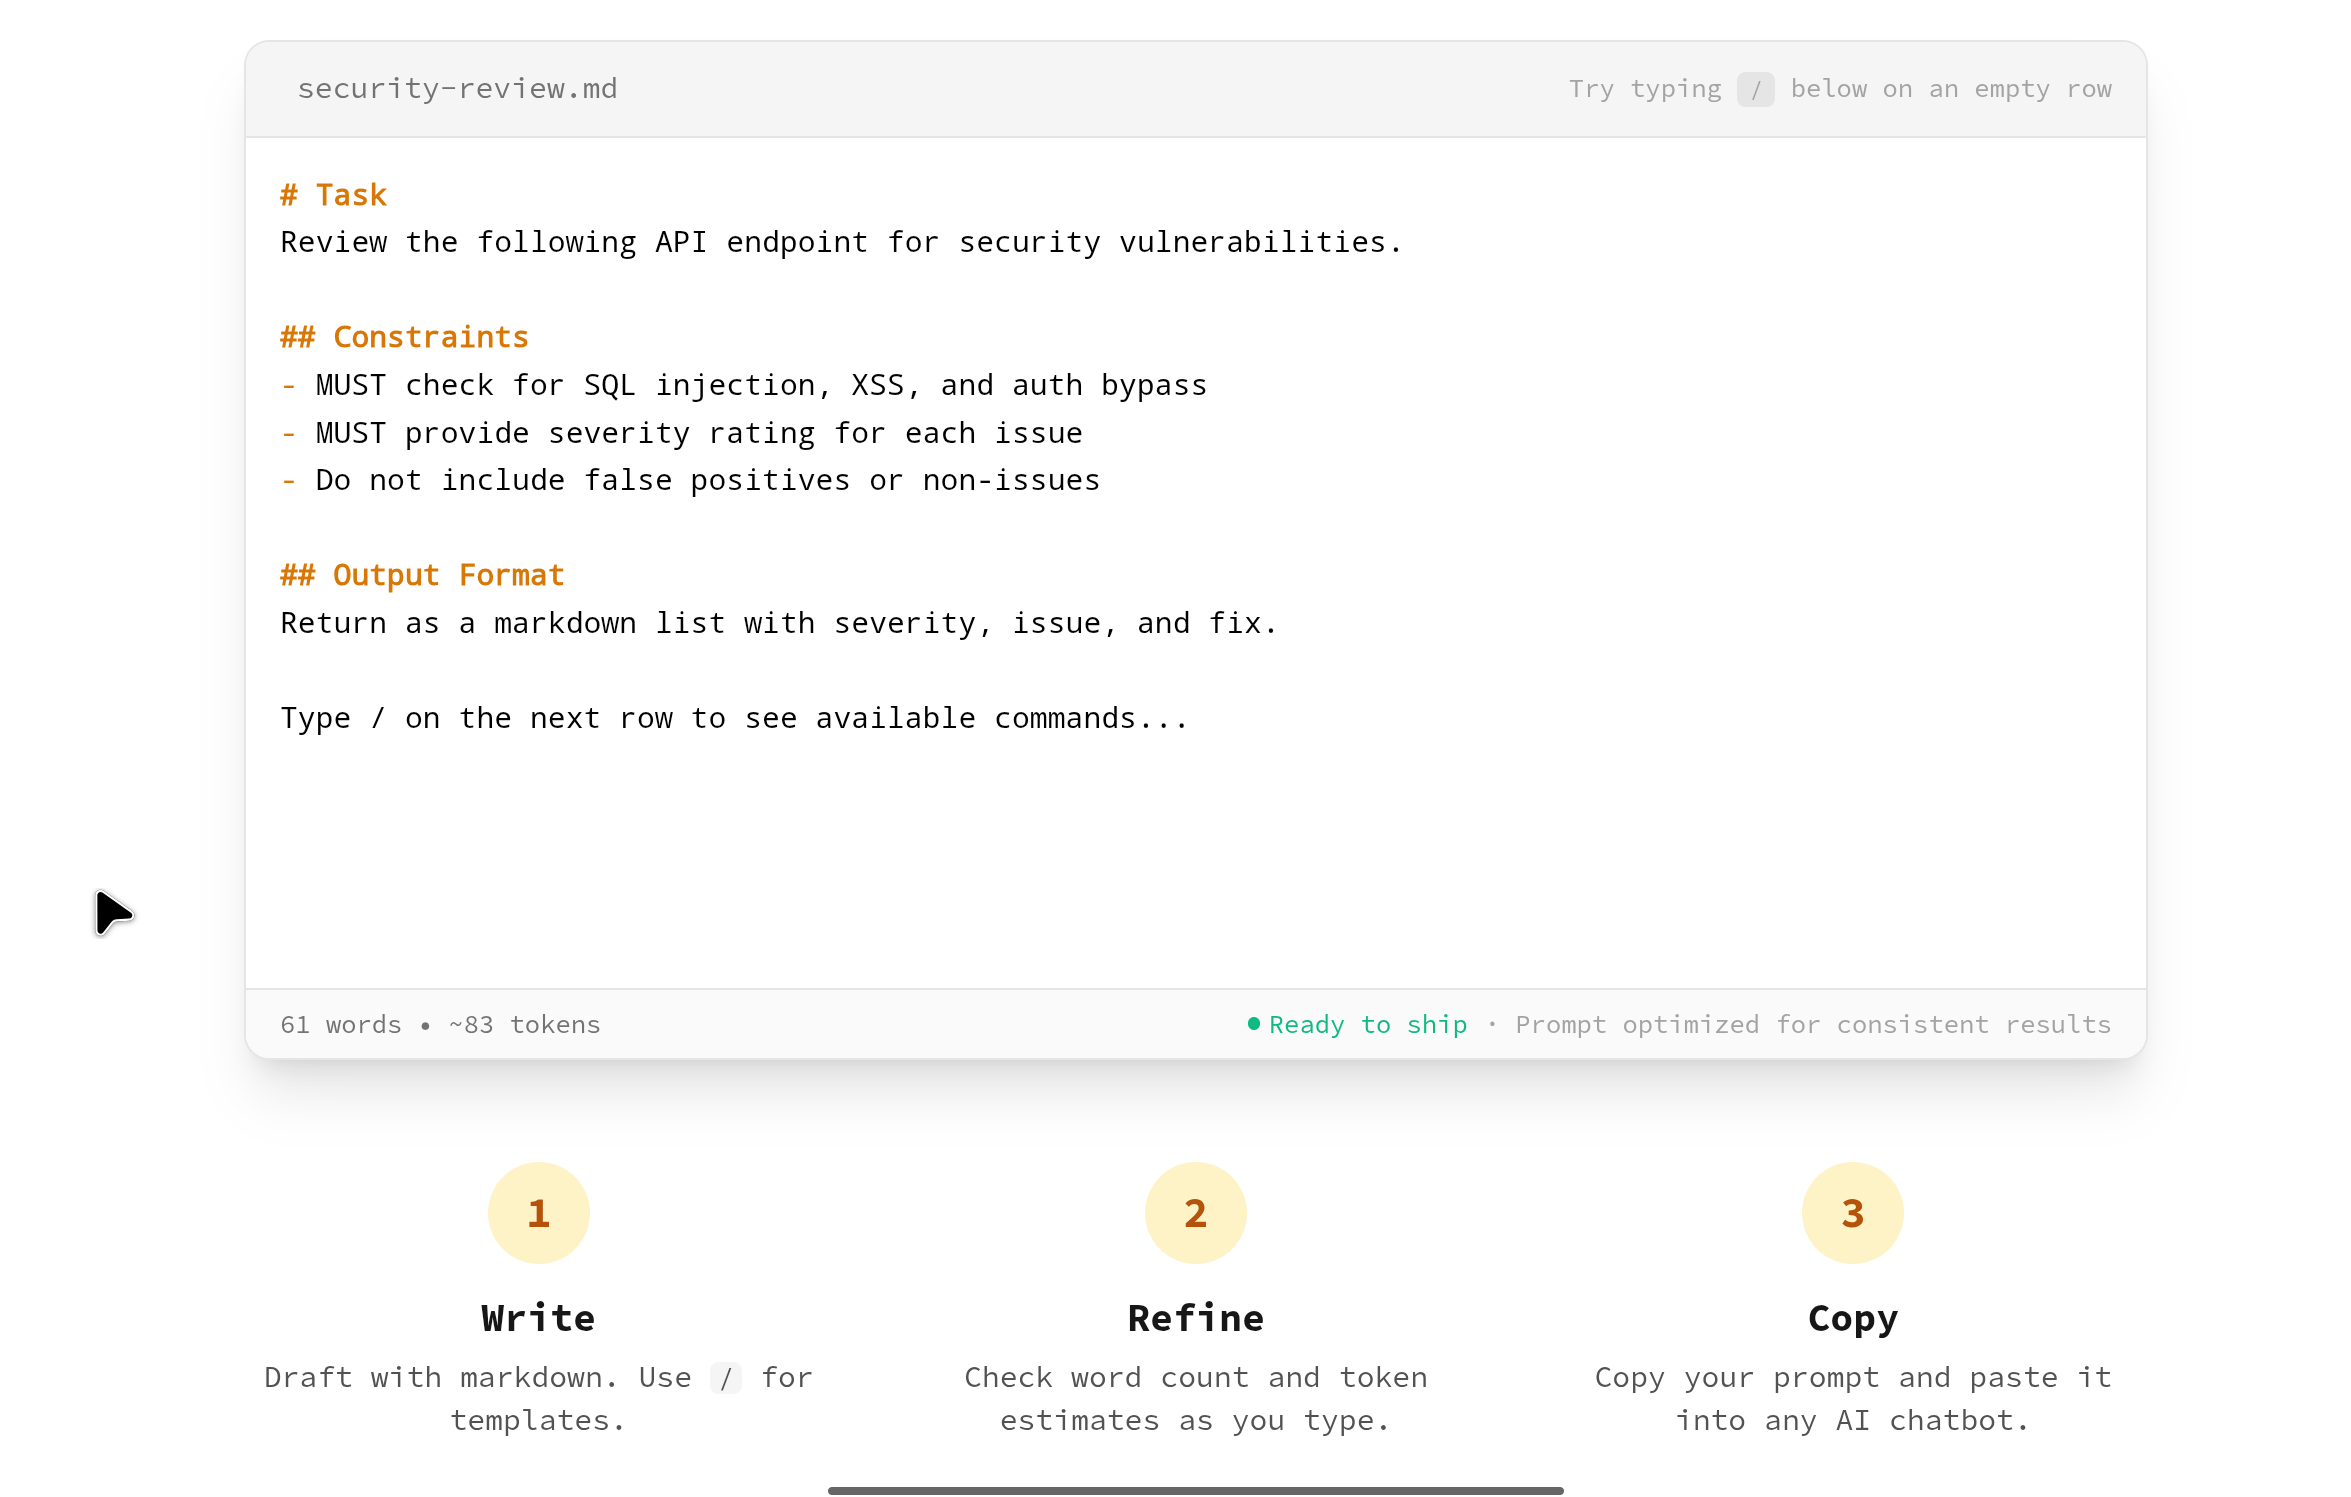Image resolution: width=2351 pixels, height=1497 pixels.
Task: Select the security-review.md filename tab
Action: pos(457,89)
